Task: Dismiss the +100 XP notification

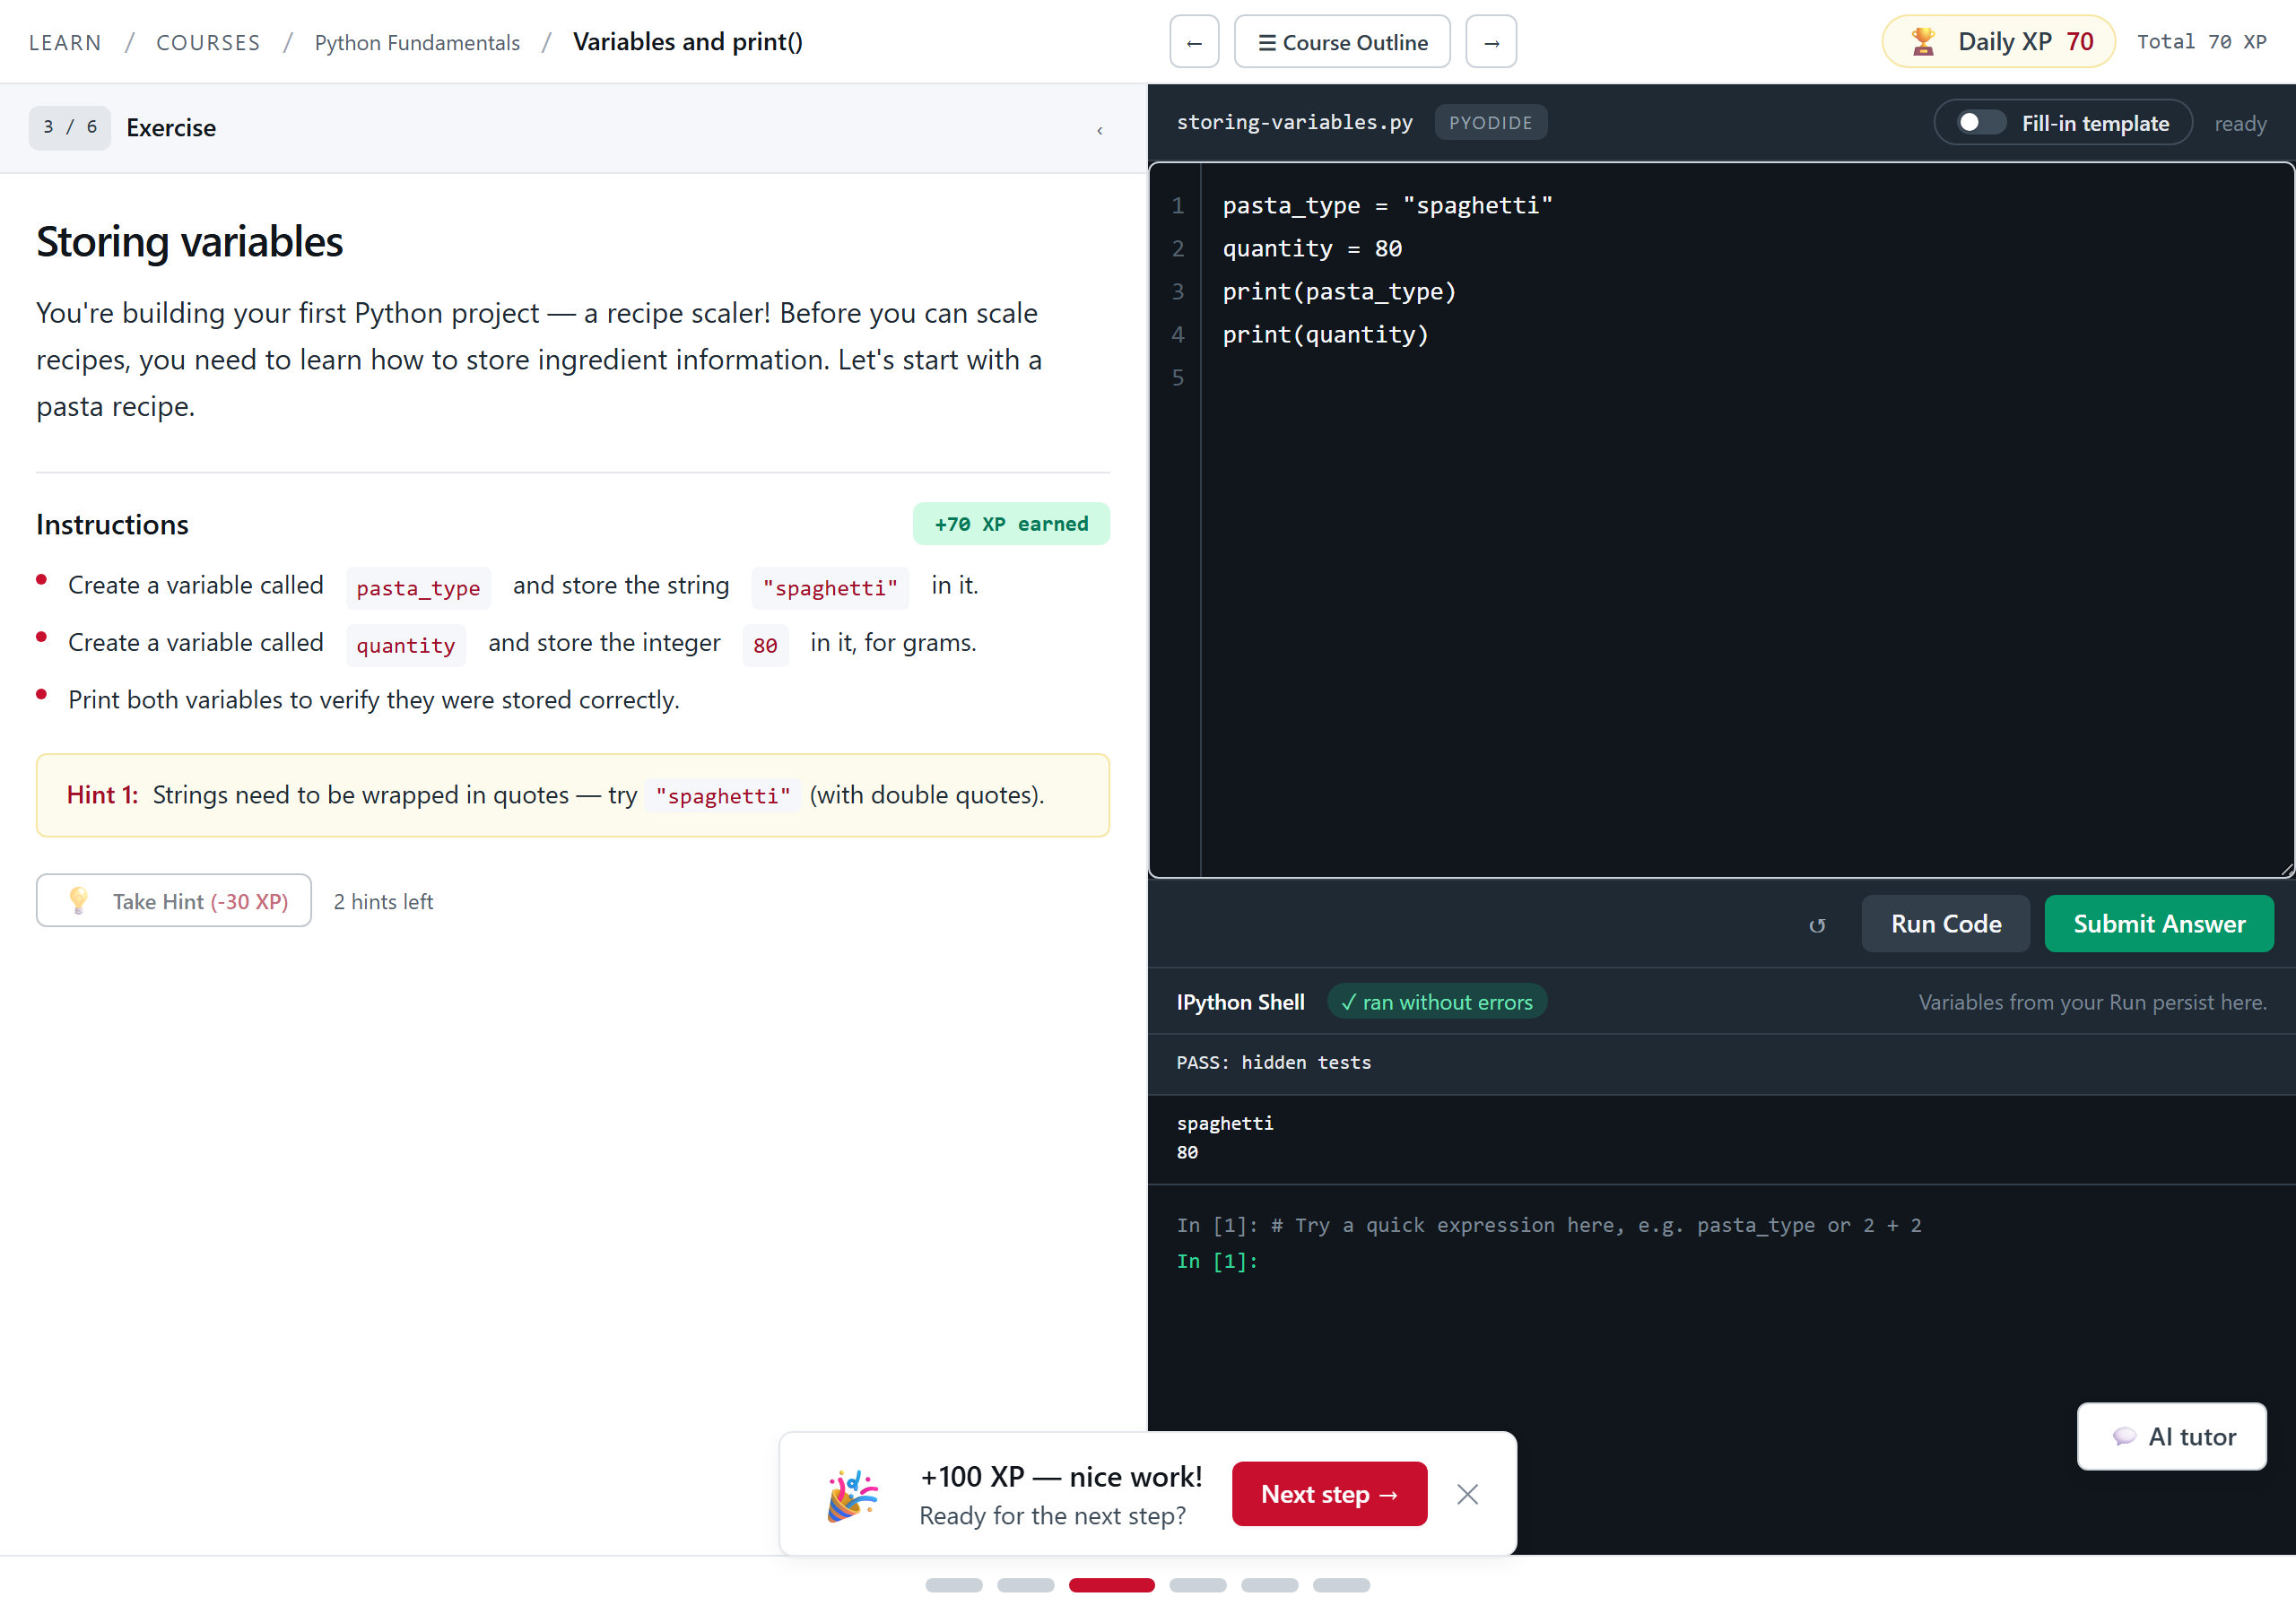Action: 1467,1493
